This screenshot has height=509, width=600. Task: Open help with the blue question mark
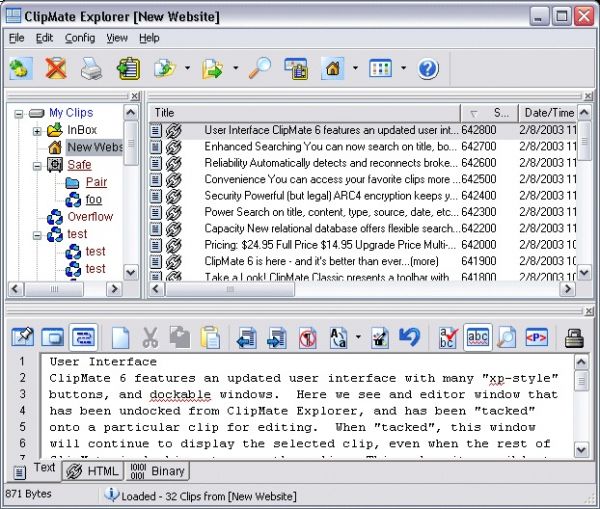[428, 69]
